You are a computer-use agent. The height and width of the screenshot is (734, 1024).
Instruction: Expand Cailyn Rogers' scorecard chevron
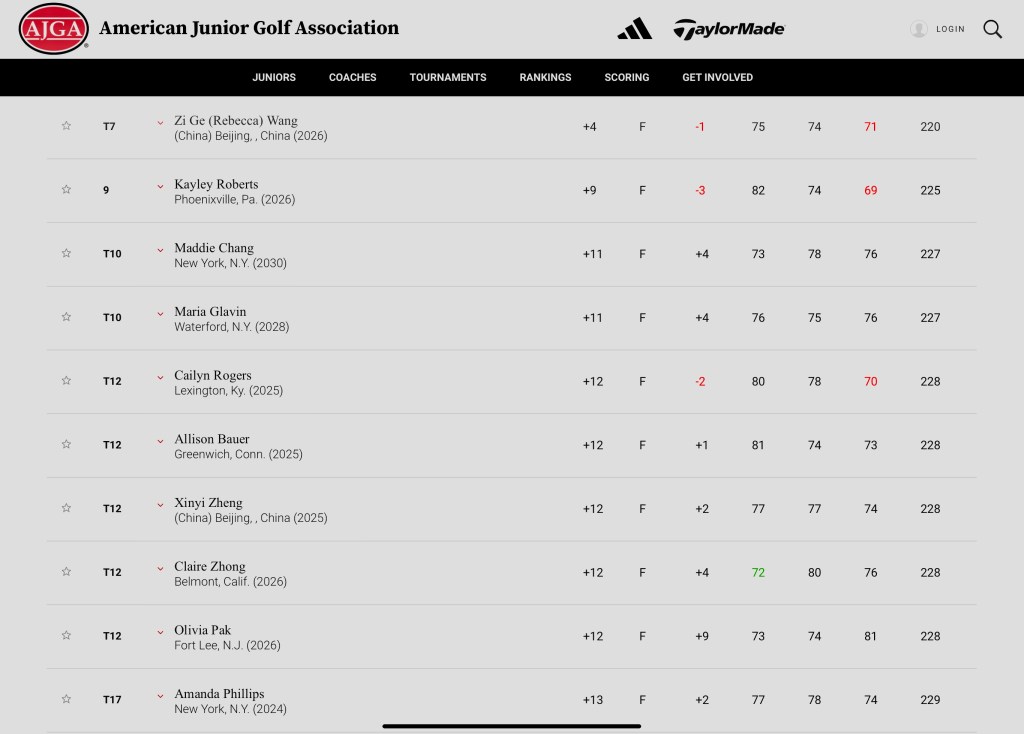pos(160,378)
